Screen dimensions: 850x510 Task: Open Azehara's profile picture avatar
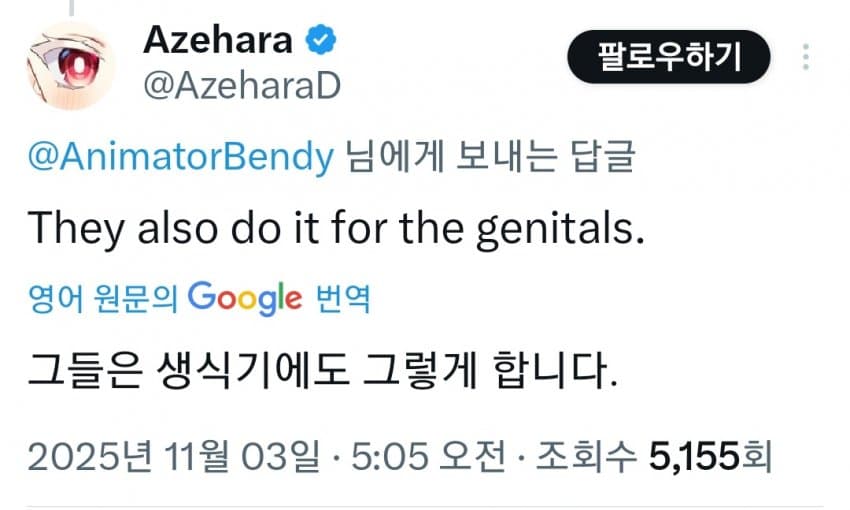click(71, 66)
